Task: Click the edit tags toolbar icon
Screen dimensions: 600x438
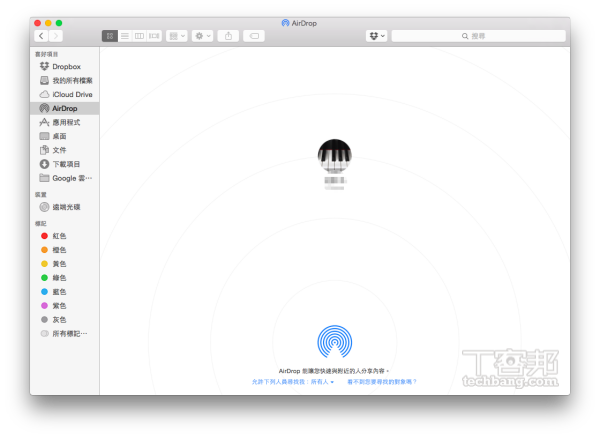Action: [254, 36]
